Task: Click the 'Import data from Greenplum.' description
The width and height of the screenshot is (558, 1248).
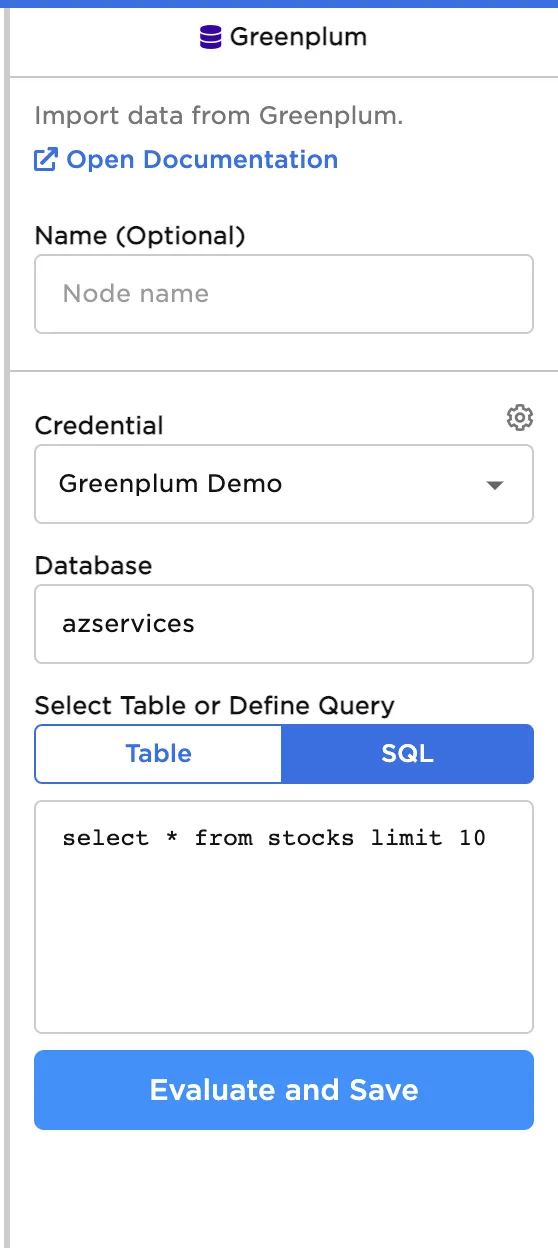Action: 219,115
